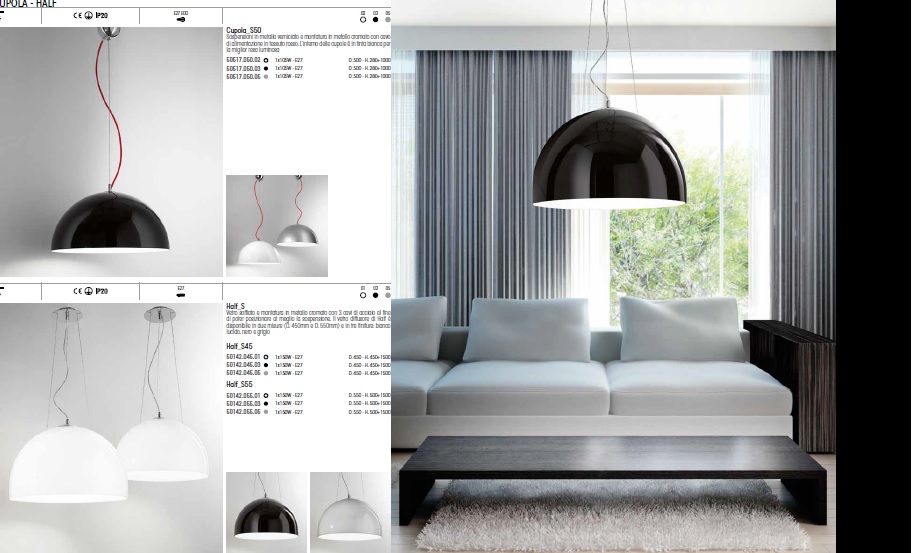
Task: Click the IP20 rating in the Cupola header
Action: click(x=101, y=16)
